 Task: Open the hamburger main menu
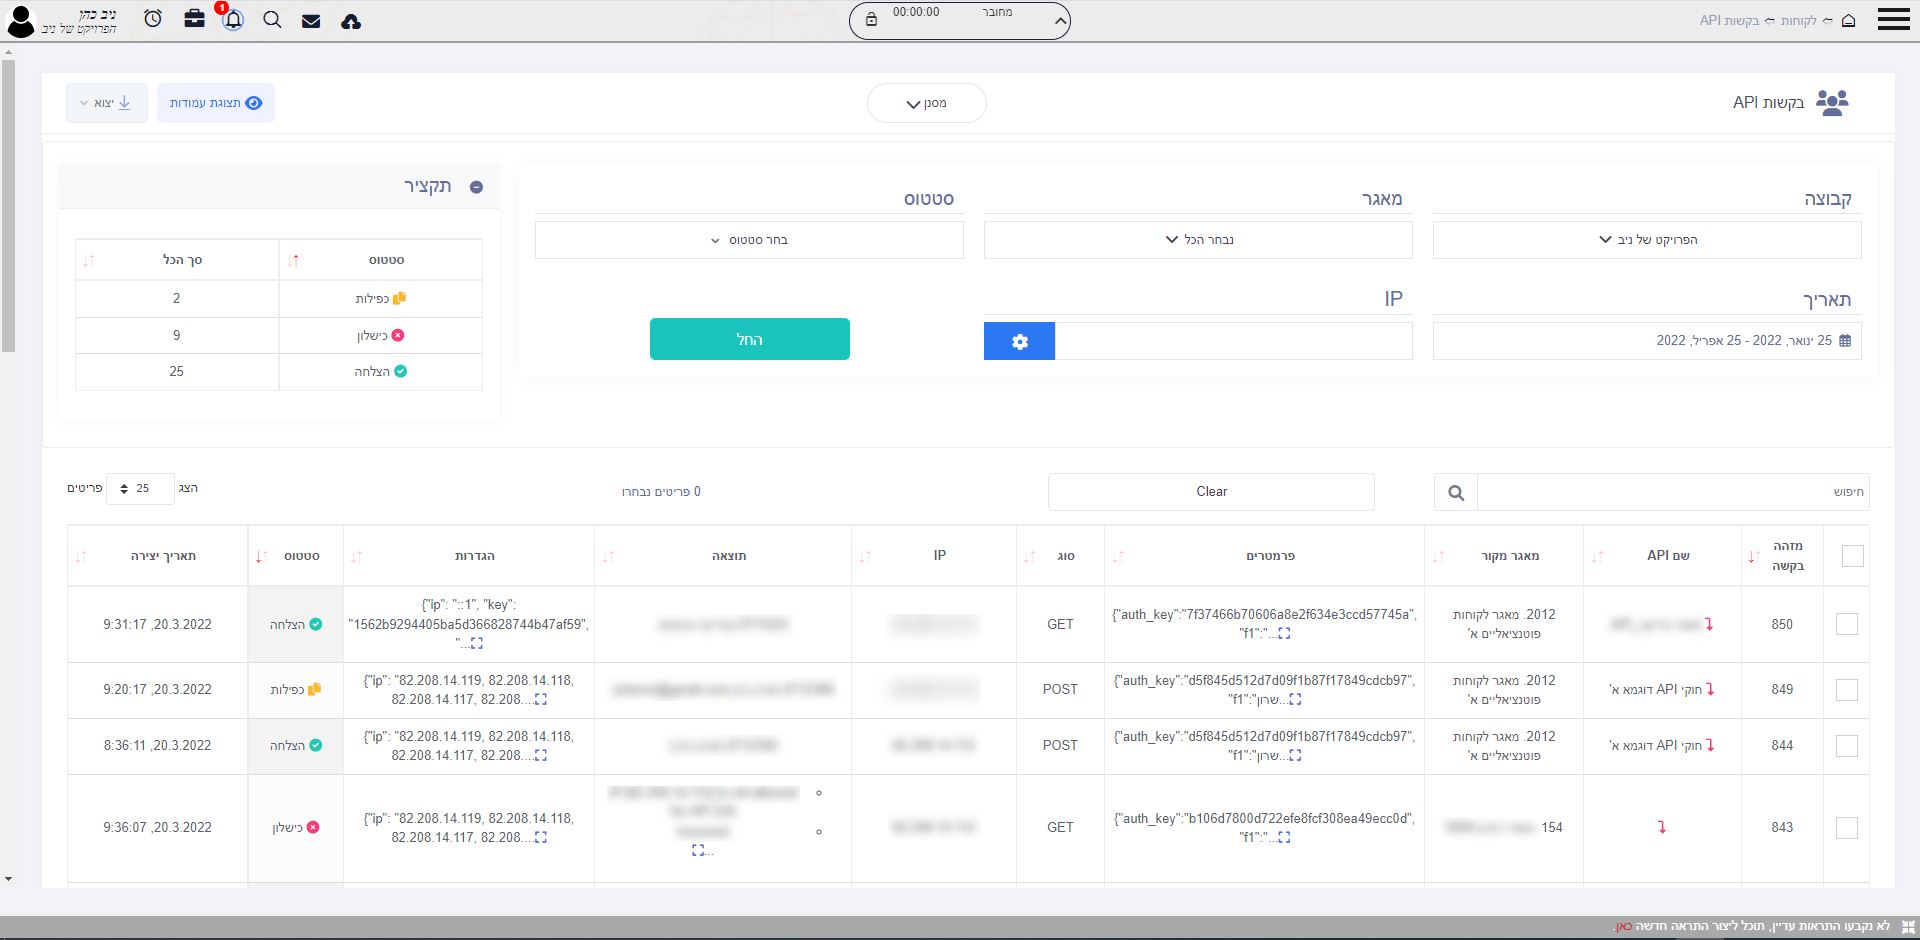coord(1893,20)
